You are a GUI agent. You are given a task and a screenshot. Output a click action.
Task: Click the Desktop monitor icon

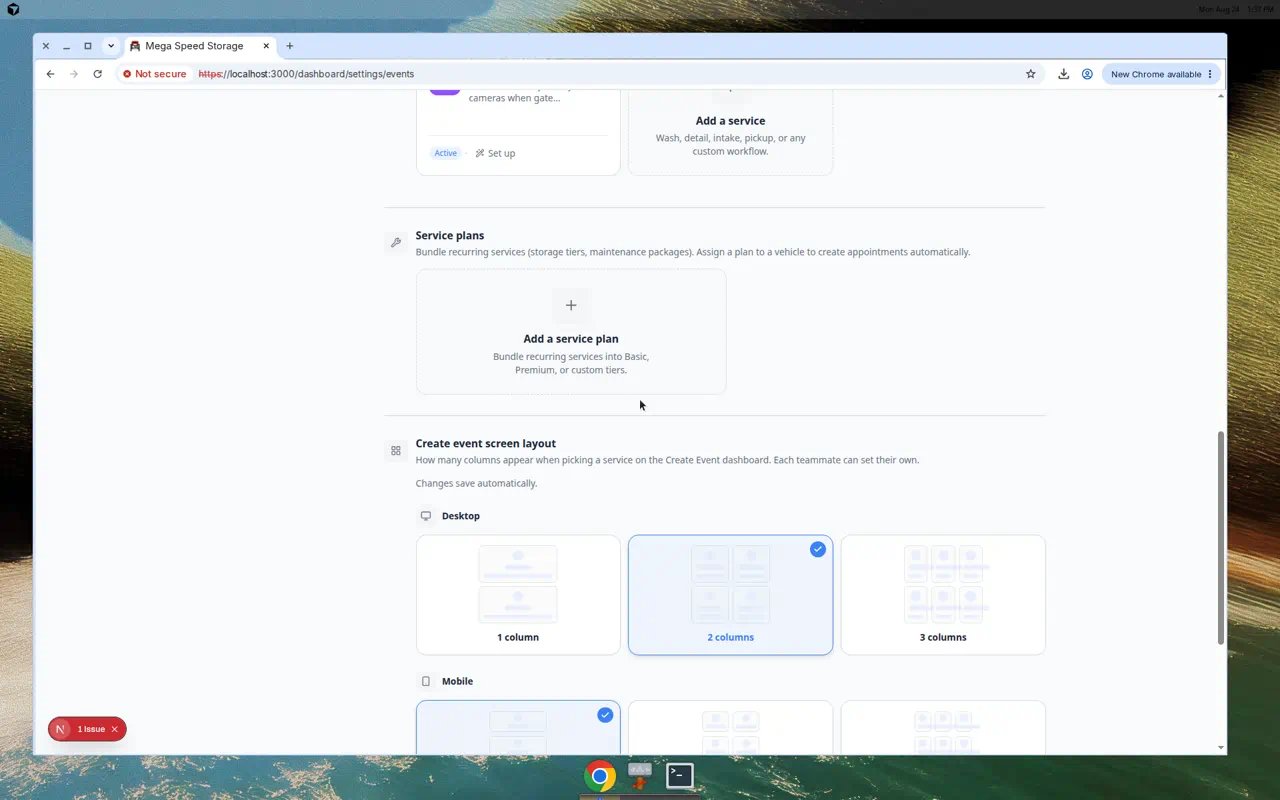click(x=426, y=516)
